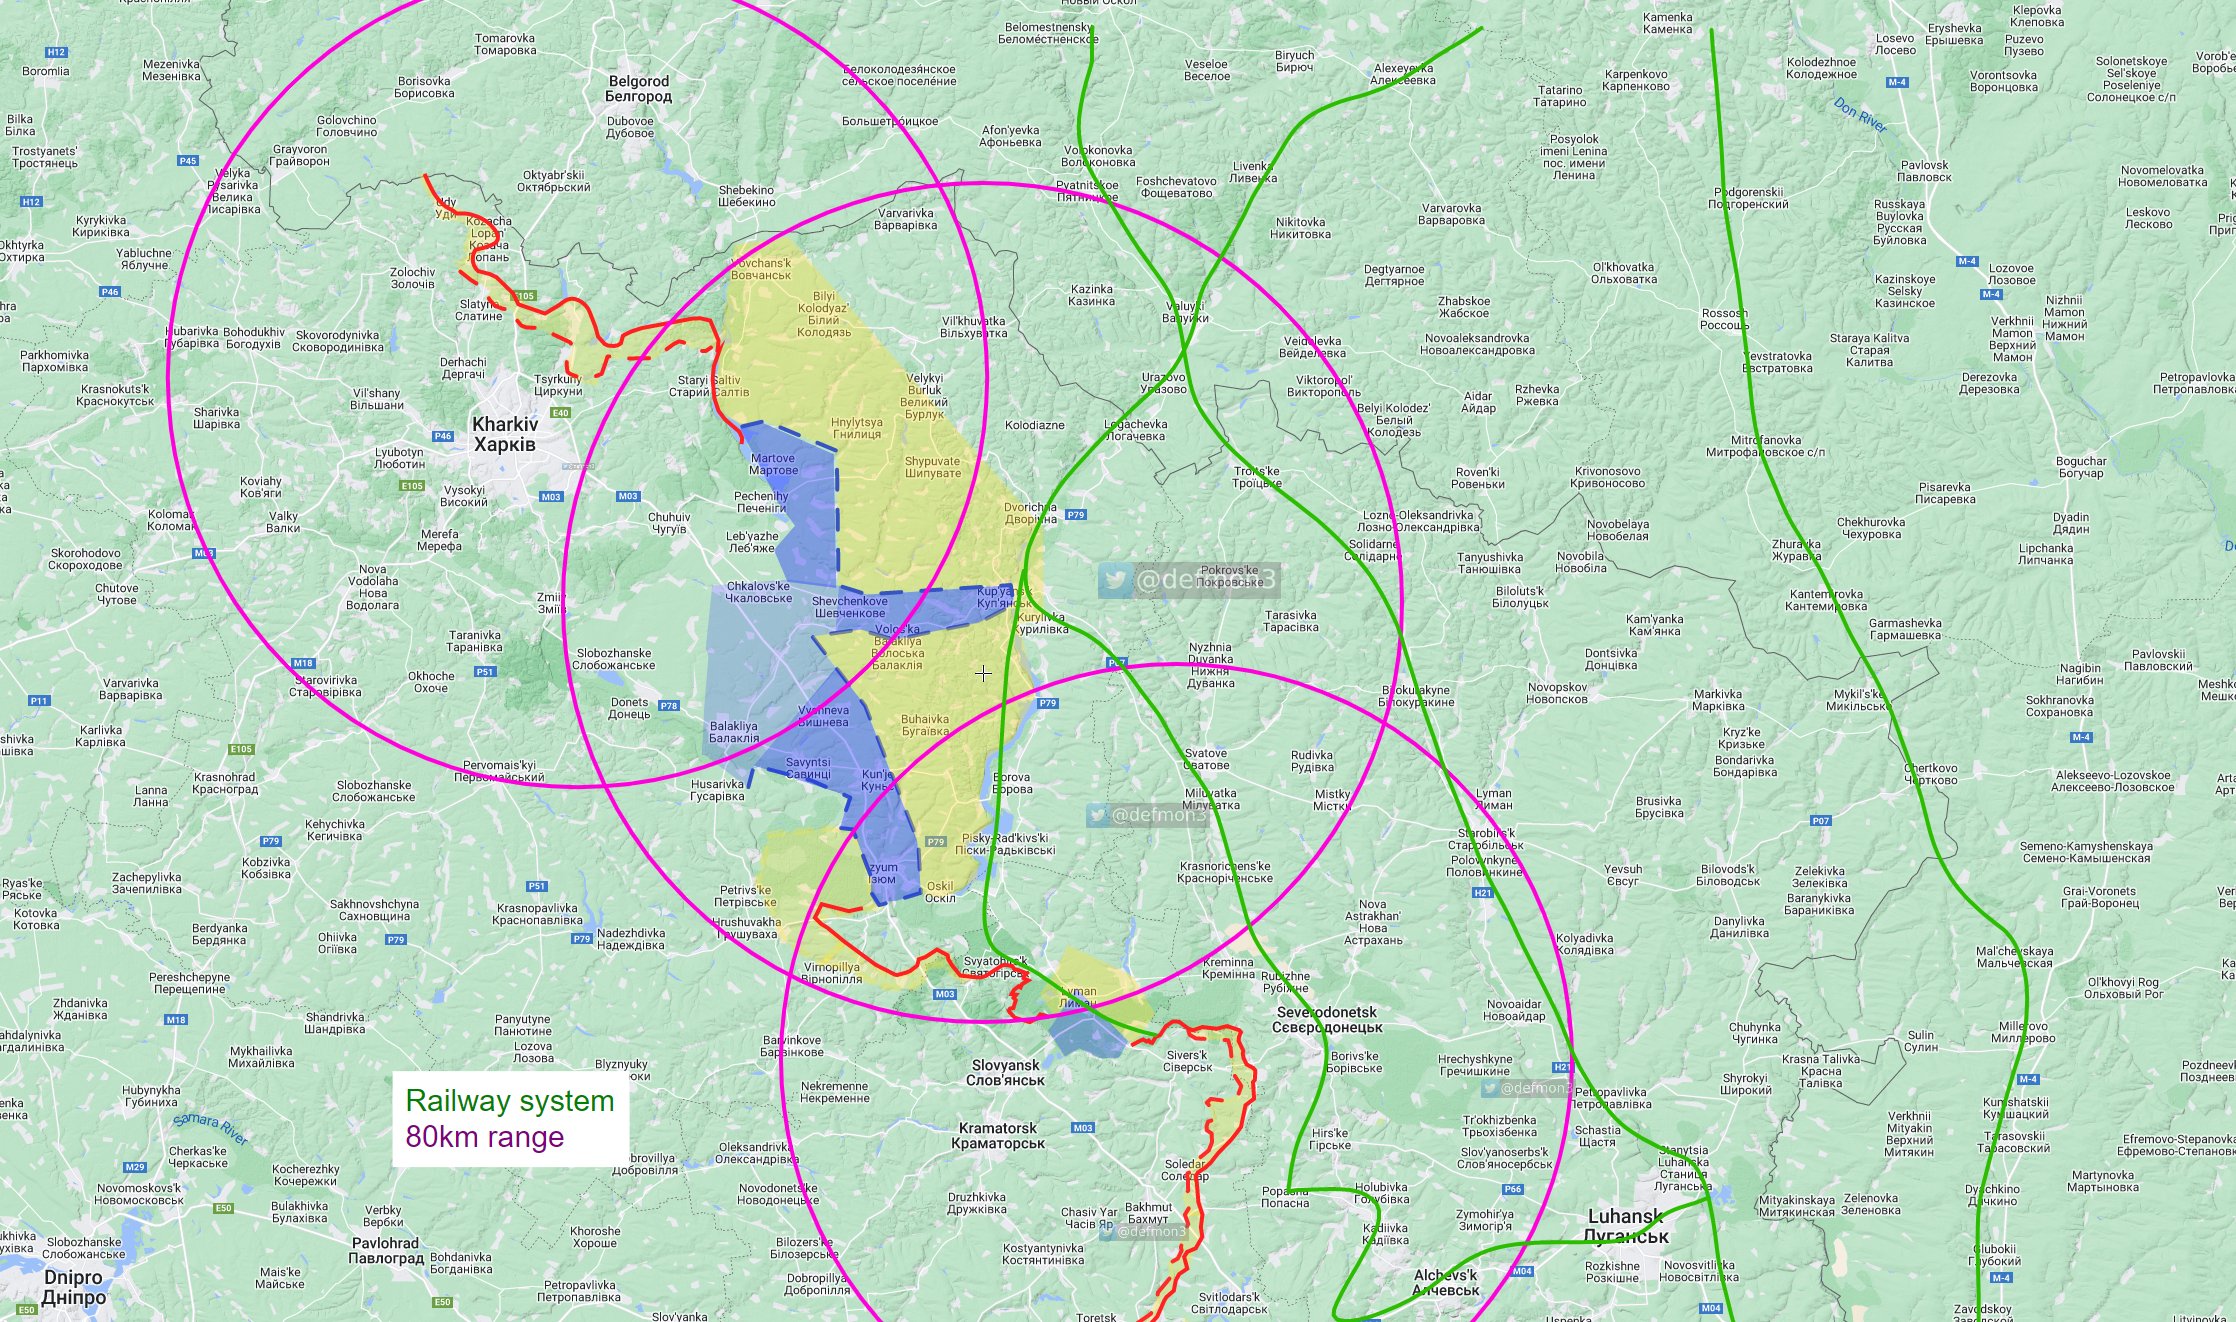Click the Don River label
Viewport: 2236px width, 1322px height.
click(1860, 114)
